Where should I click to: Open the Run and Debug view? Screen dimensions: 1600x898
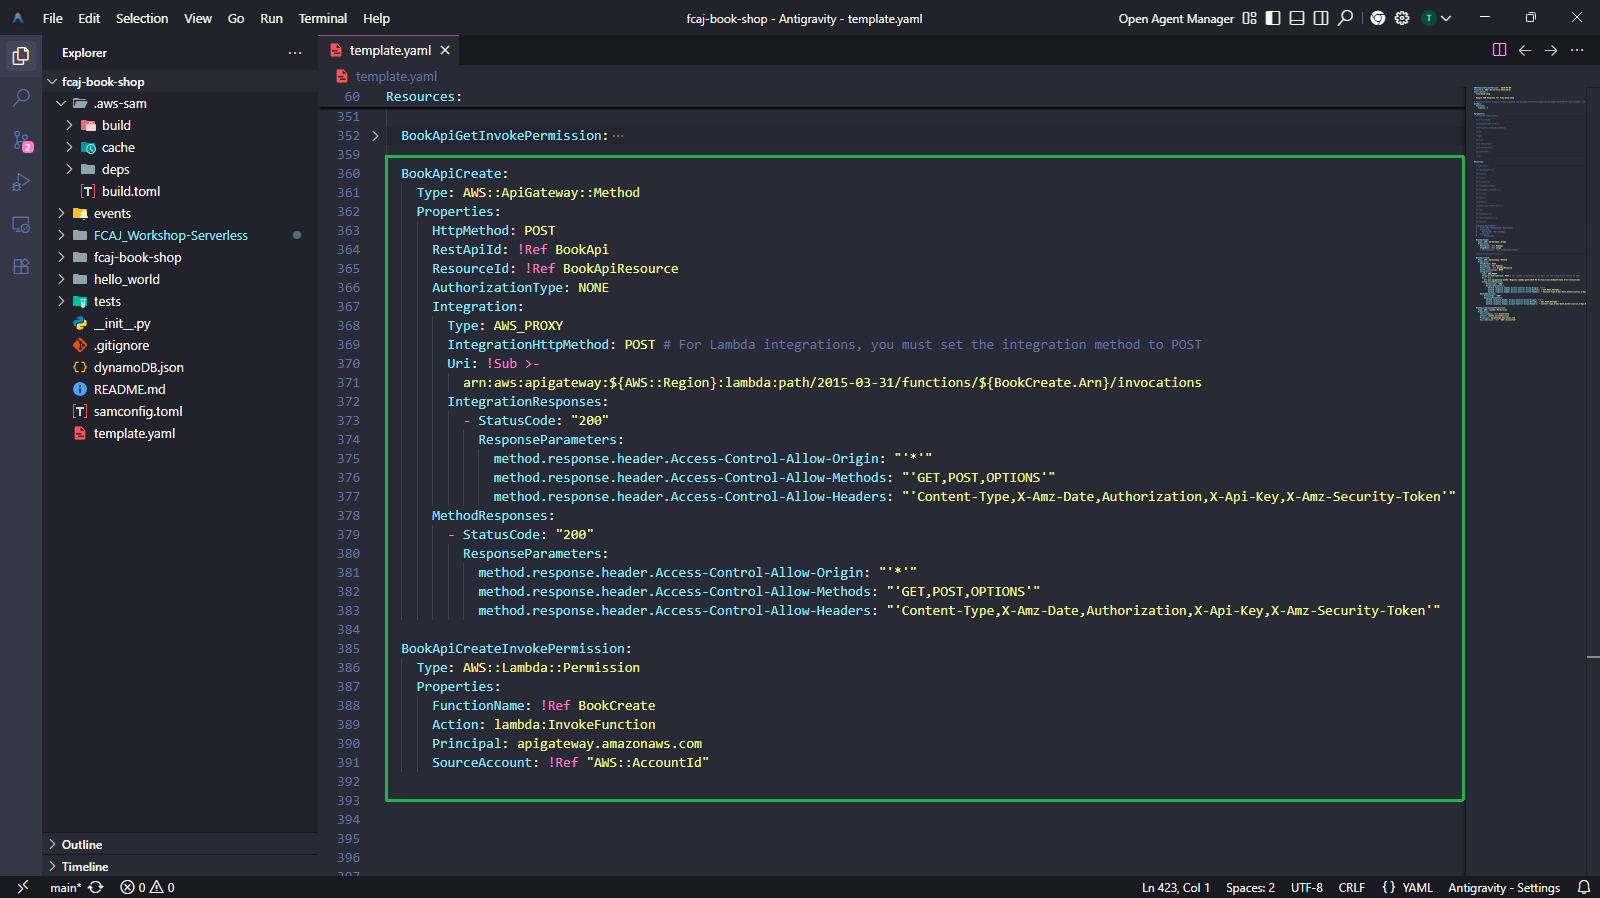21,183
